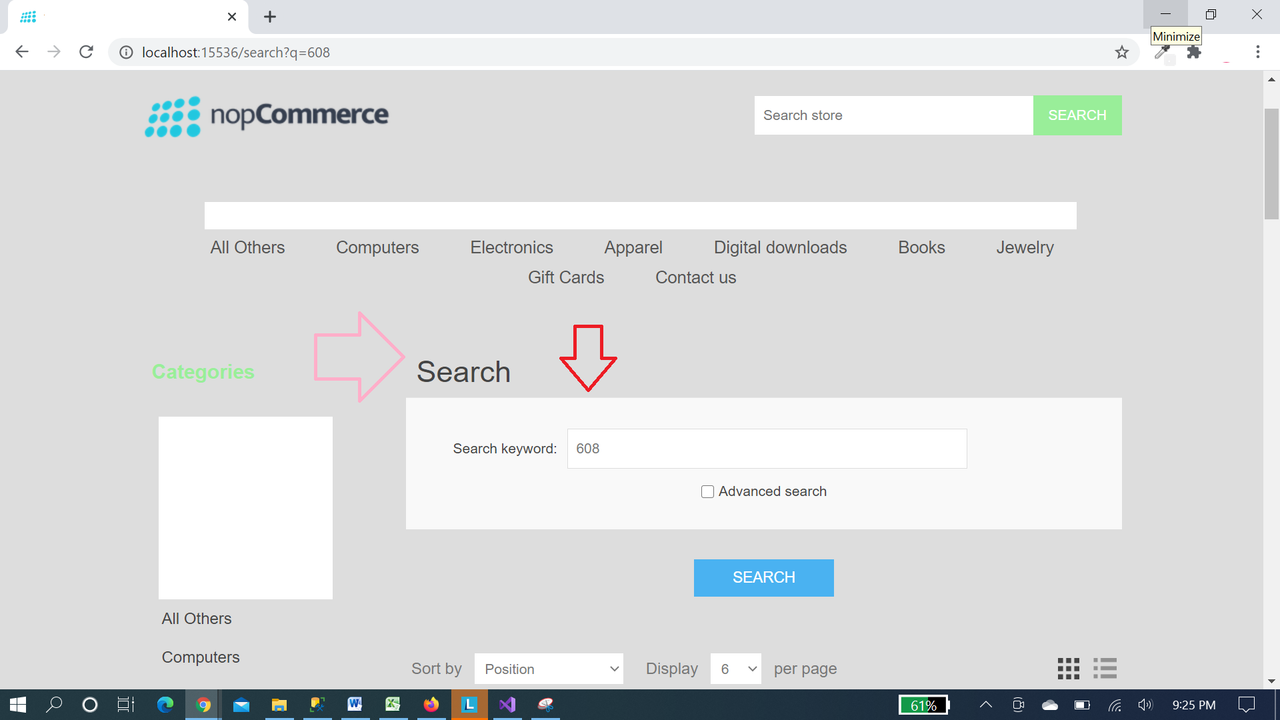1280x720 pixels.
Task: Click the browser back arrow
Action: click(x=21, y=51)
